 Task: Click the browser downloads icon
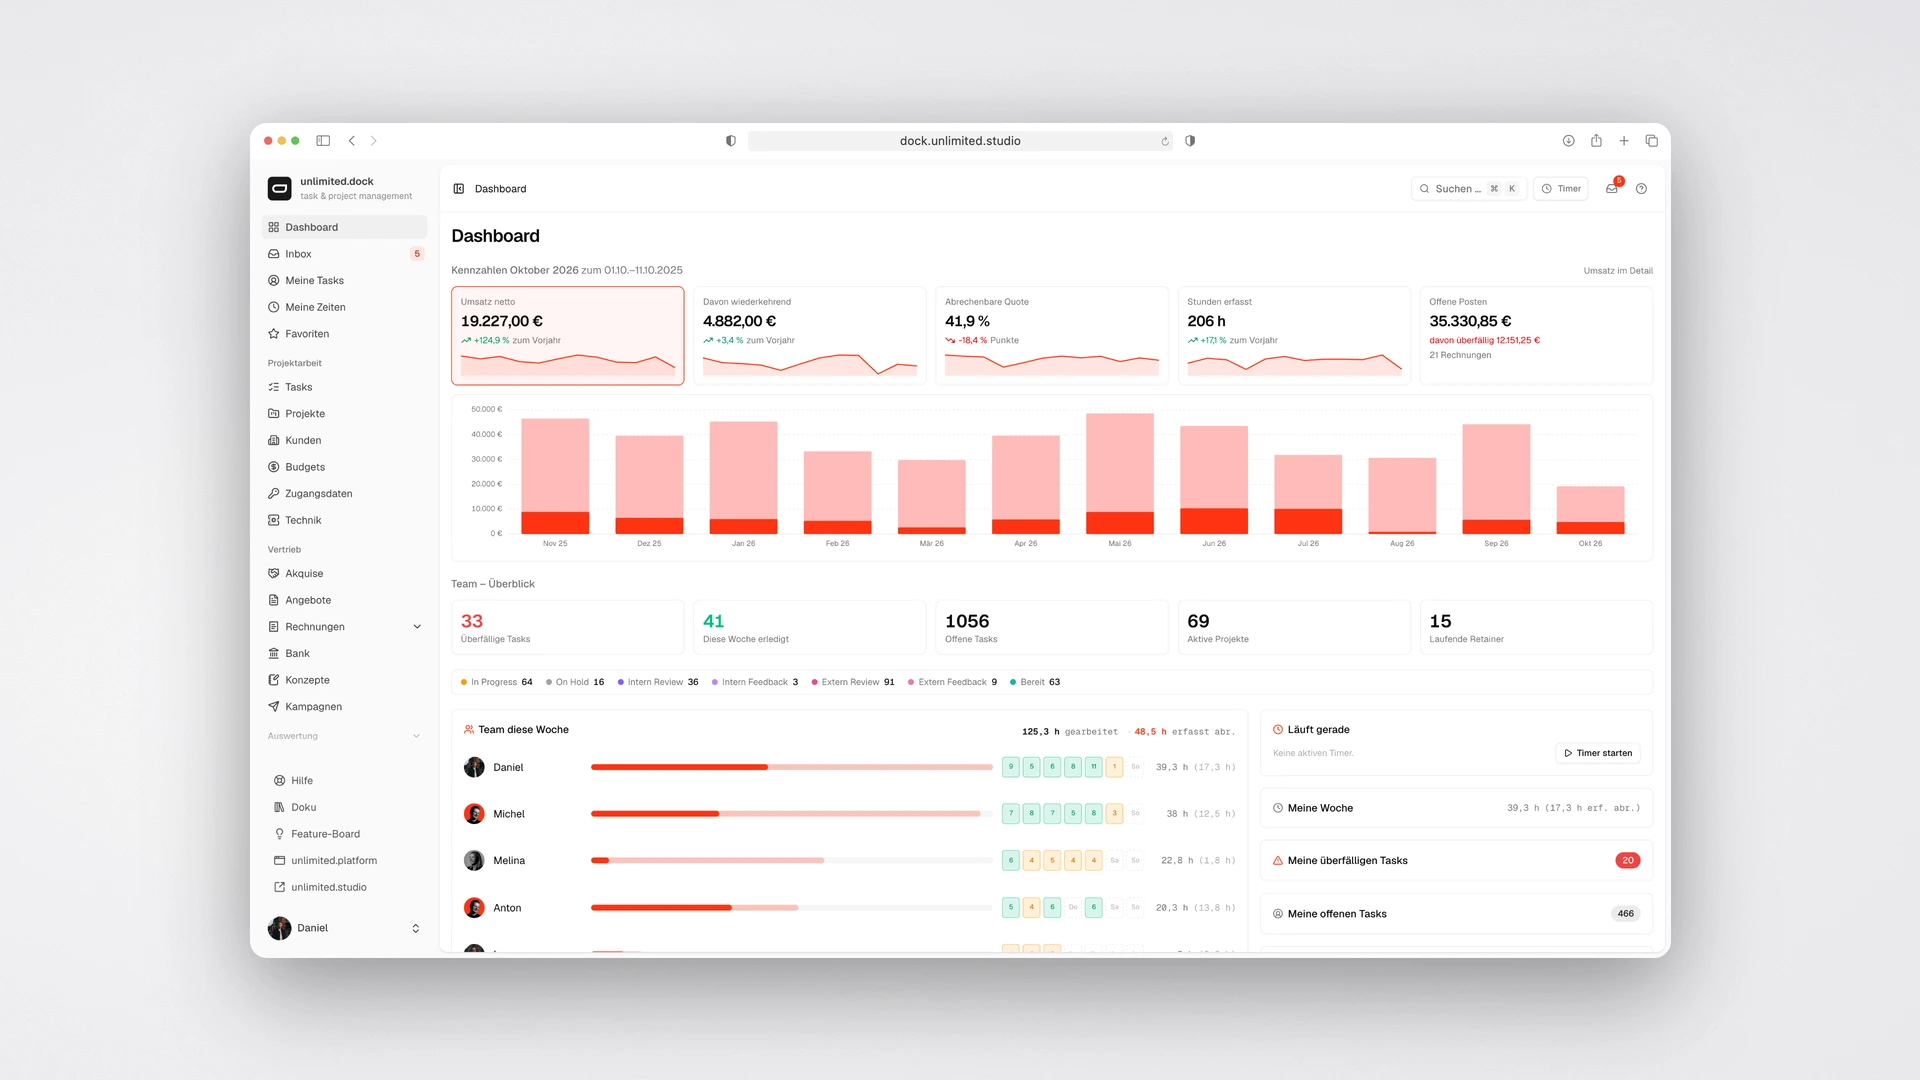1569,141
